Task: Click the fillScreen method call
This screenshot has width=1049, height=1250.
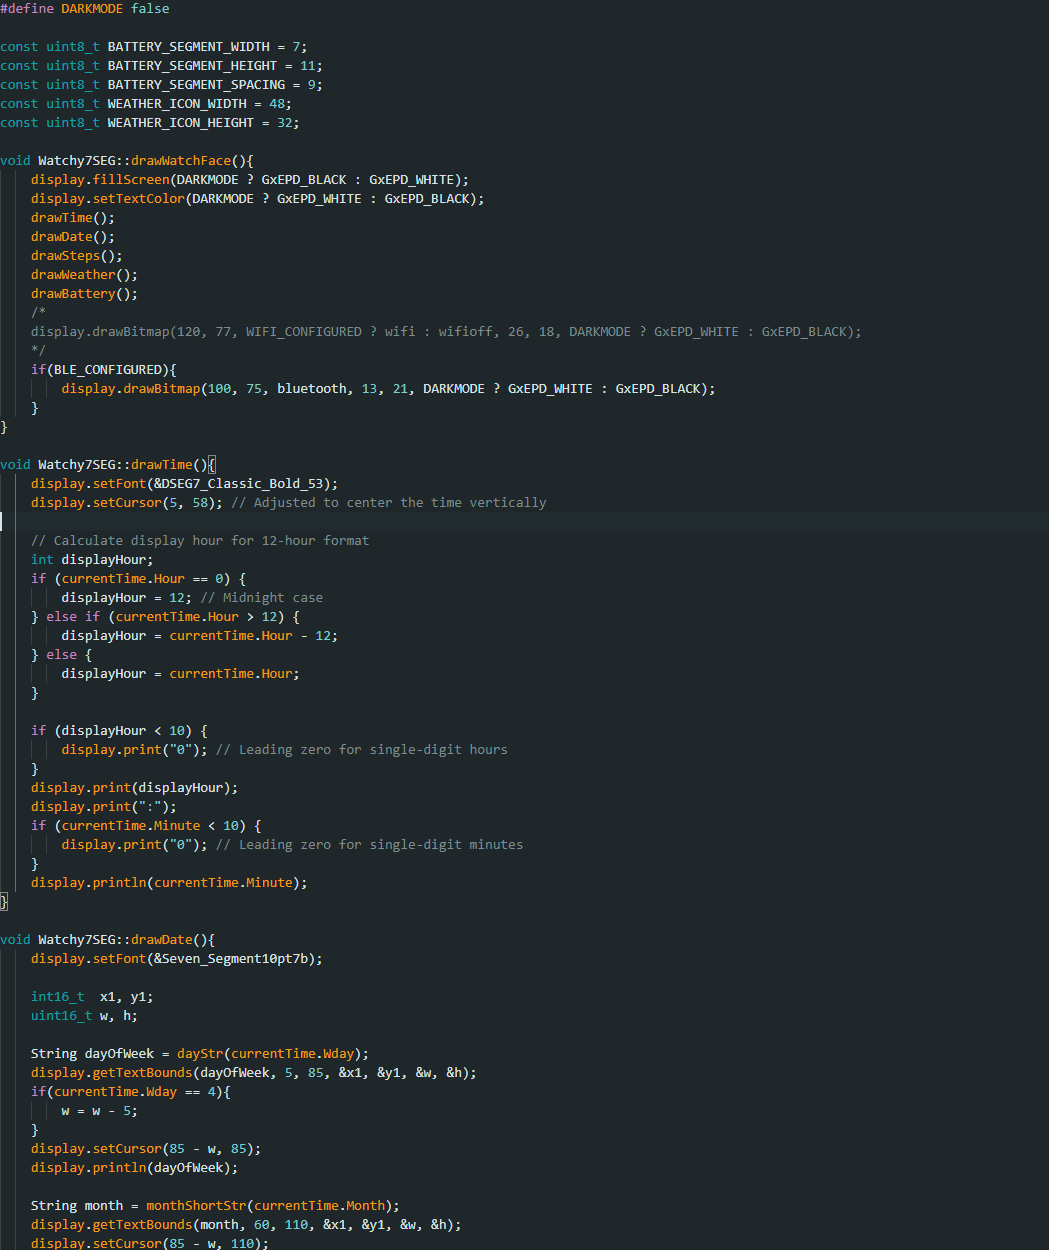Action: coord(131,180)
